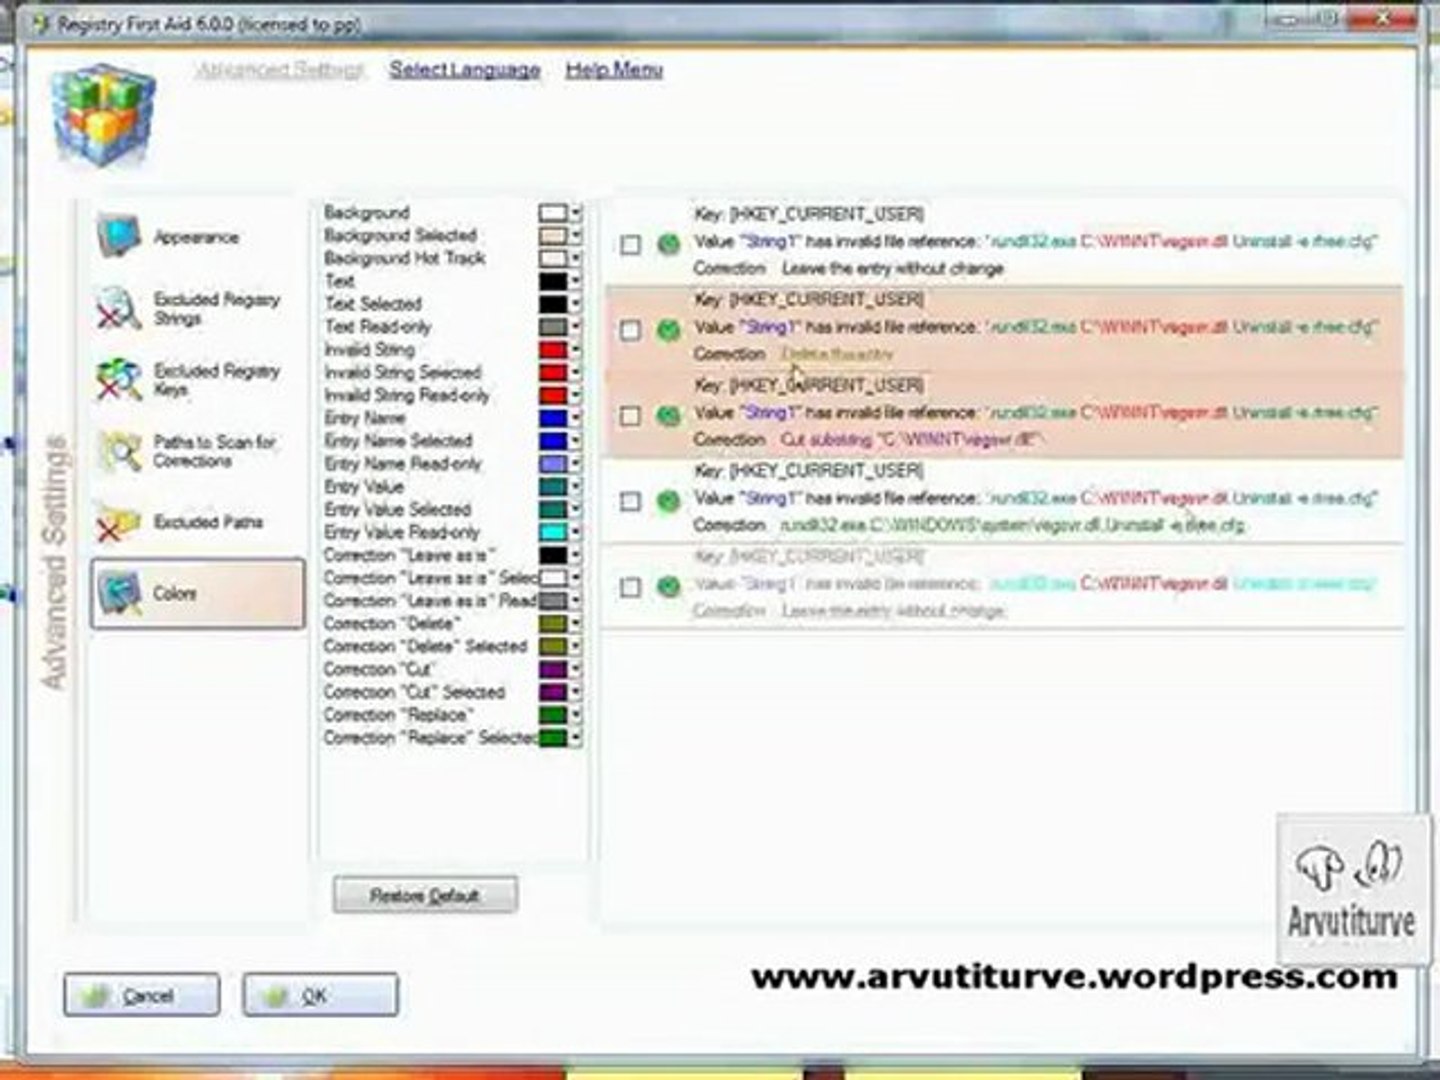The height and width of the screenshot is (1080, 1440).
Task: Expand the Text color dropdown arrow
Action: (575, 281)
